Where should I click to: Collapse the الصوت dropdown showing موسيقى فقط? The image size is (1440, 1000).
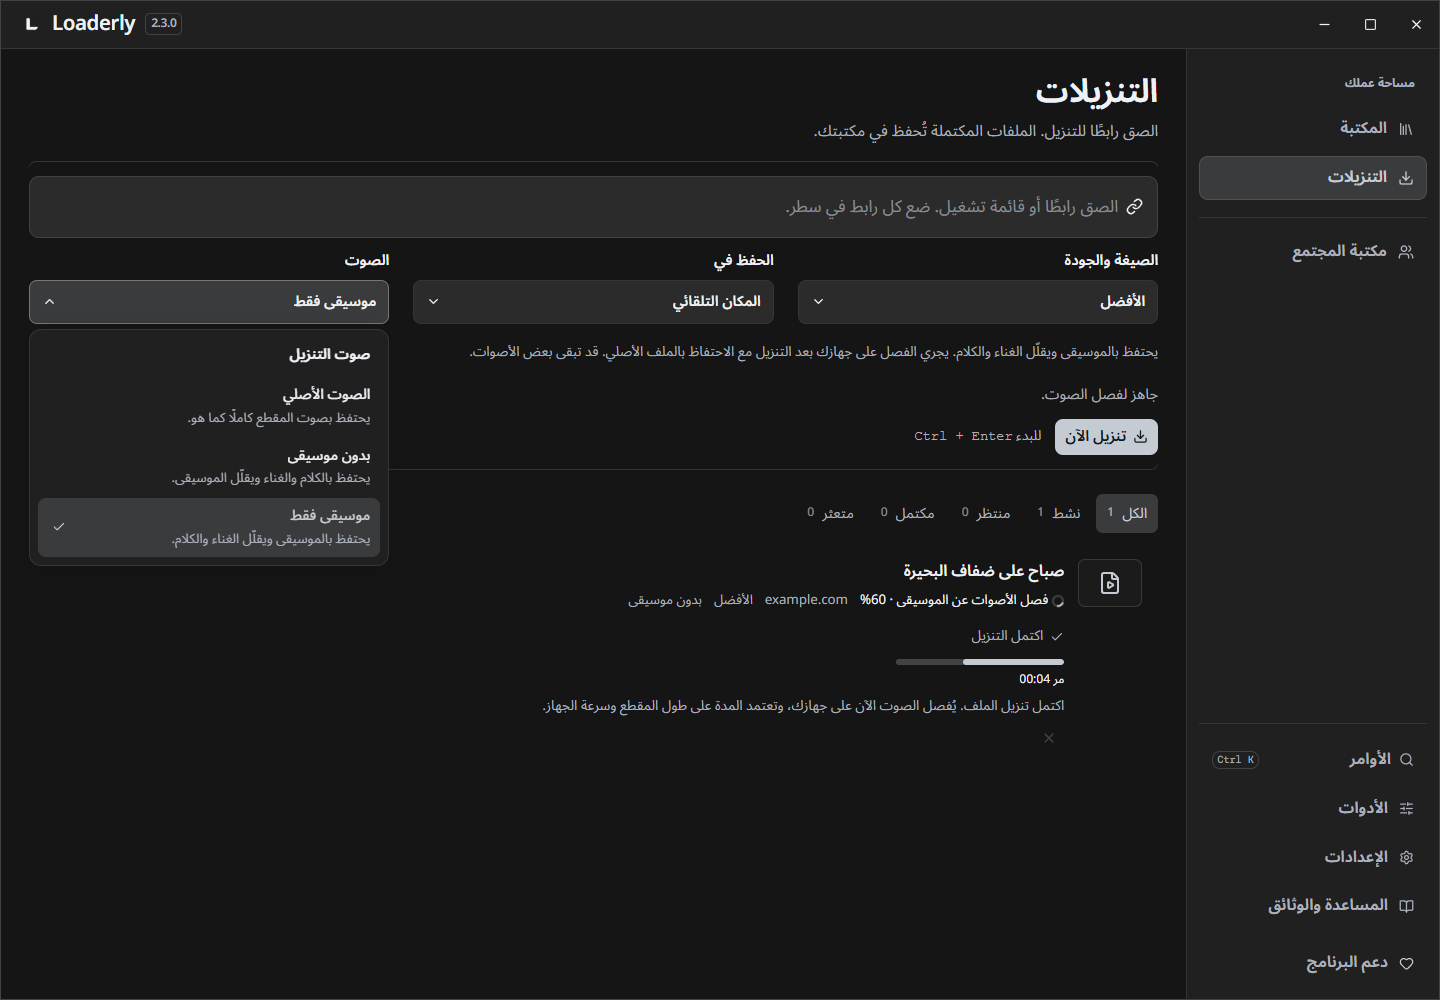pyautogui.click(x=209, y=302)
